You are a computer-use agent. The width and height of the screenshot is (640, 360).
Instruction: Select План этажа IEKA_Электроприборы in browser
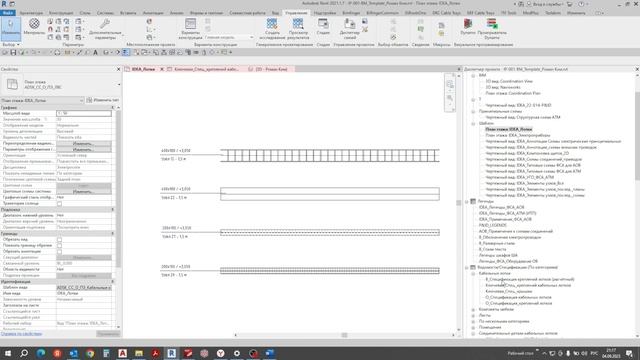point(518,135)
